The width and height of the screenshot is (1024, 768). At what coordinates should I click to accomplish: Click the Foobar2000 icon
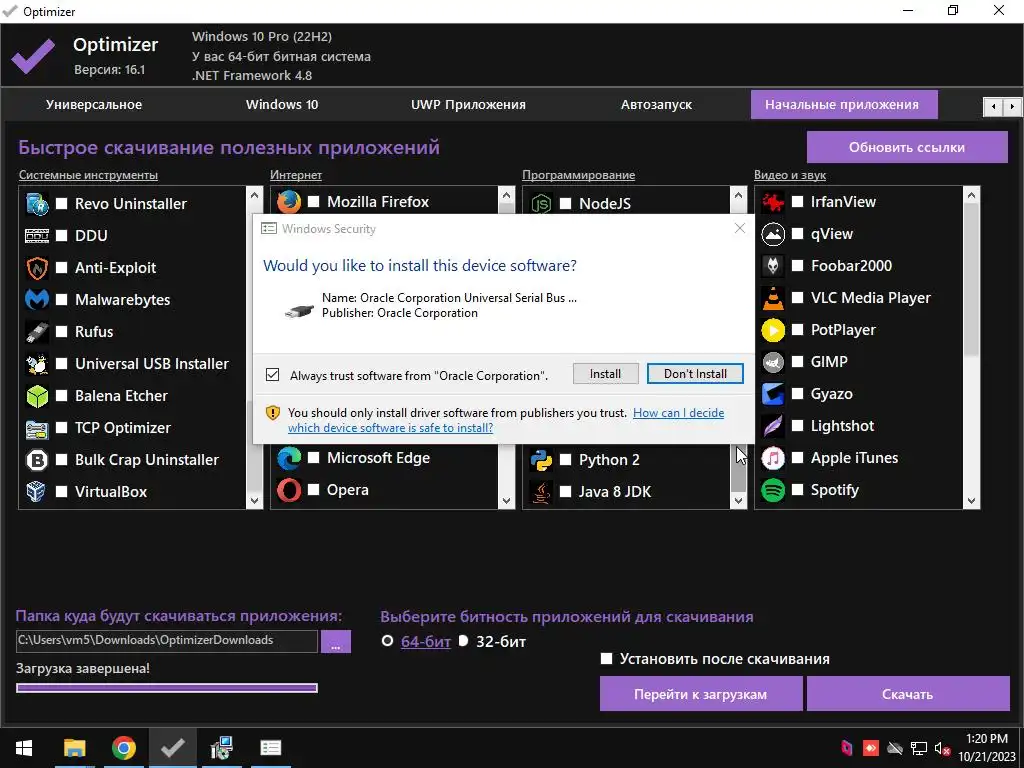point(773,266)
